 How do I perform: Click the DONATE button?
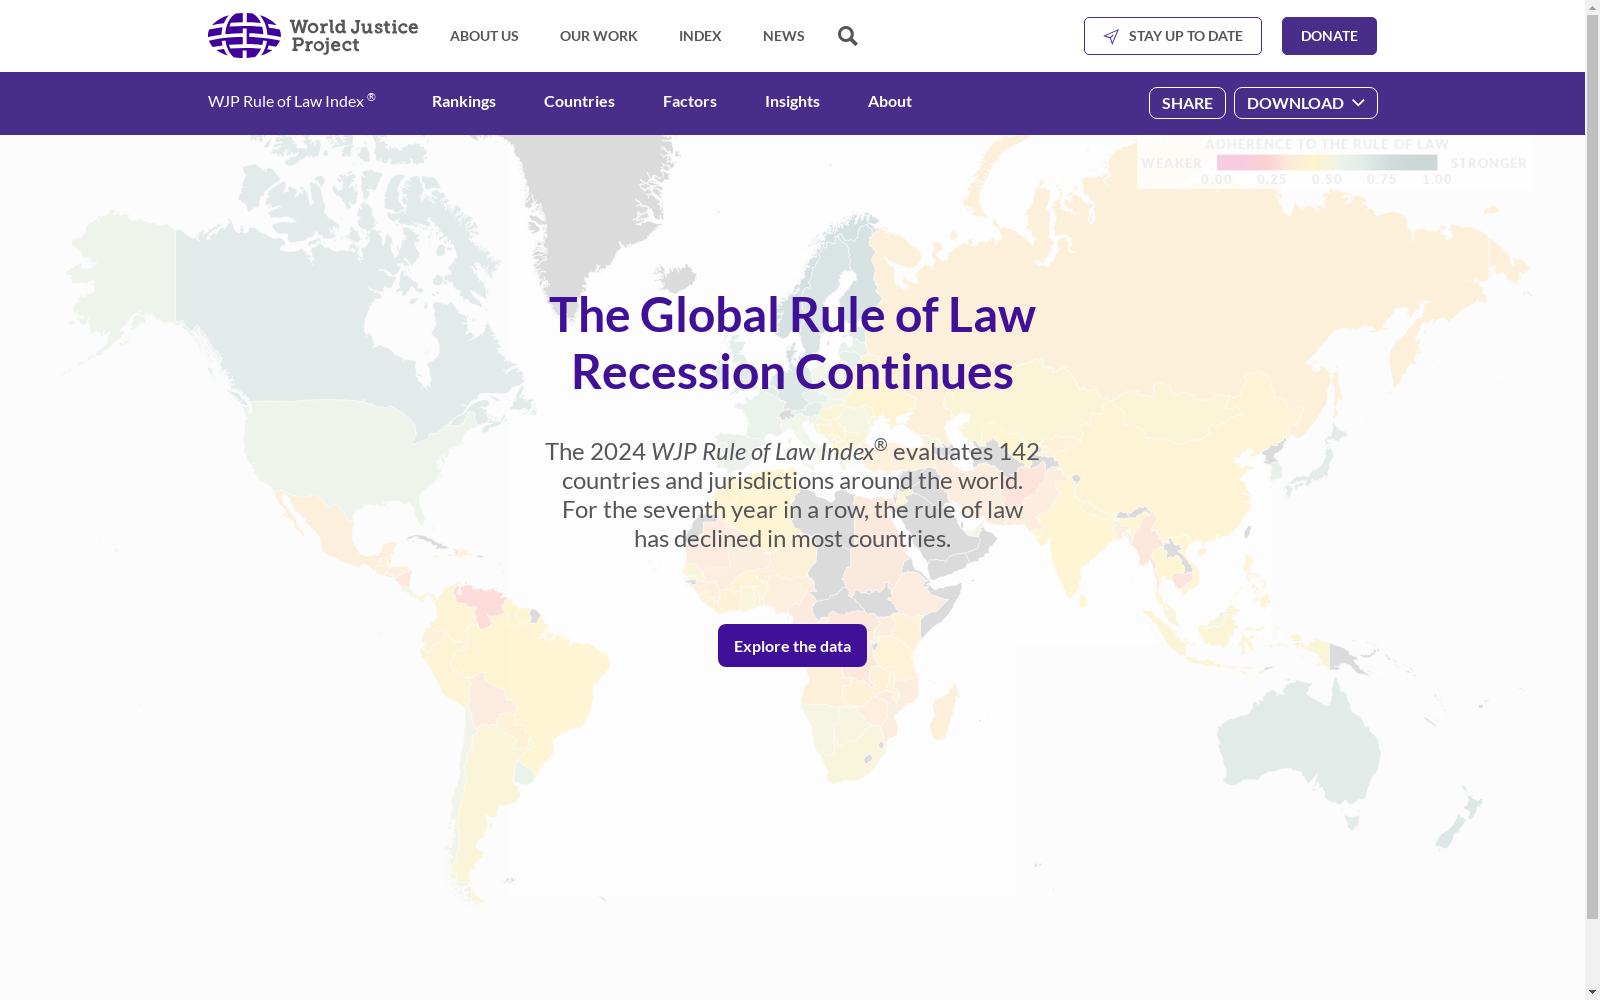click(x=1329, y=36)
